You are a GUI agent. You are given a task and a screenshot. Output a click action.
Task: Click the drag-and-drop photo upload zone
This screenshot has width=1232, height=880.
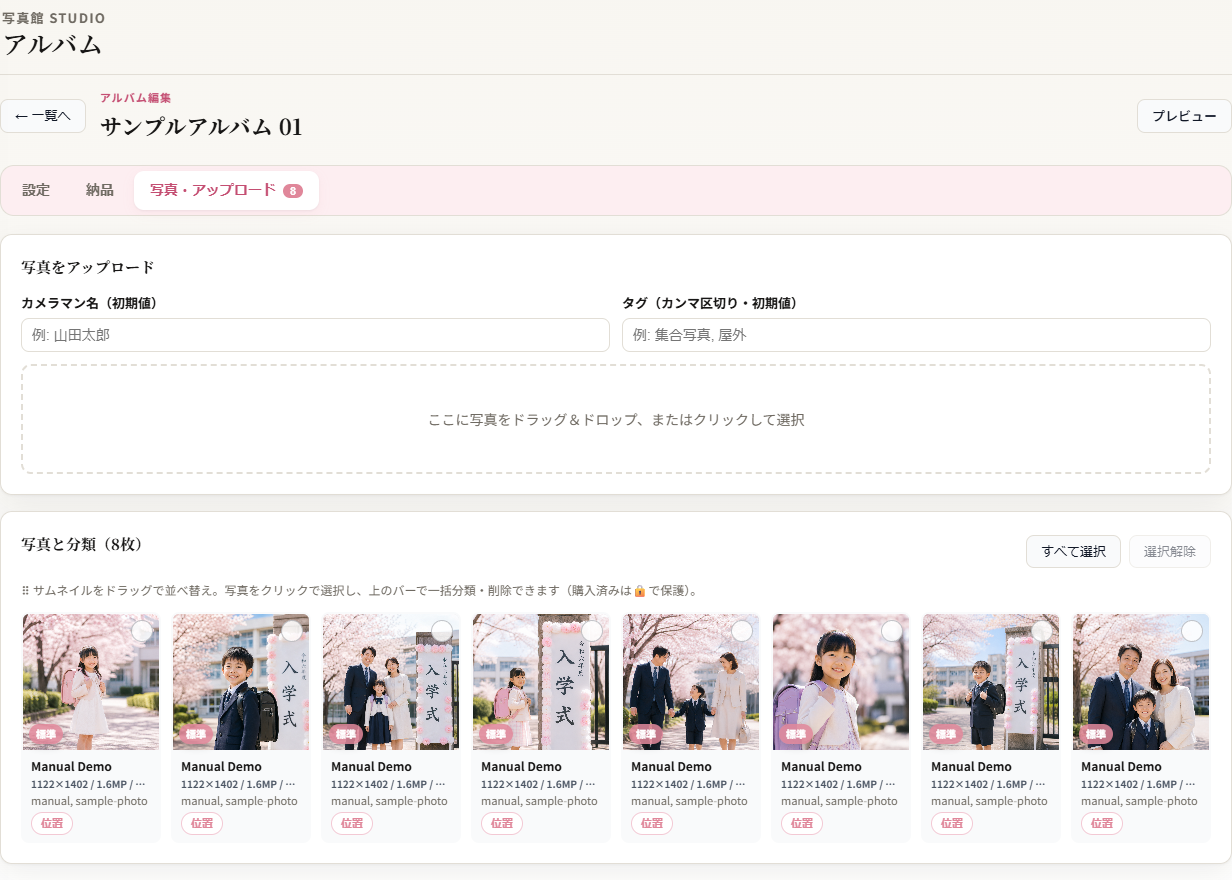click(616, 419)
